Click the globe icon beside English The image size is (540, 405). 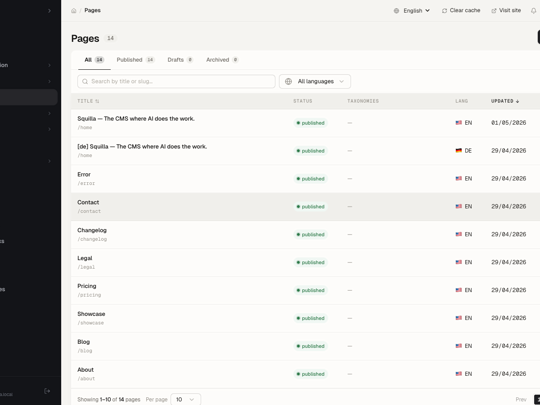[396, 11]
